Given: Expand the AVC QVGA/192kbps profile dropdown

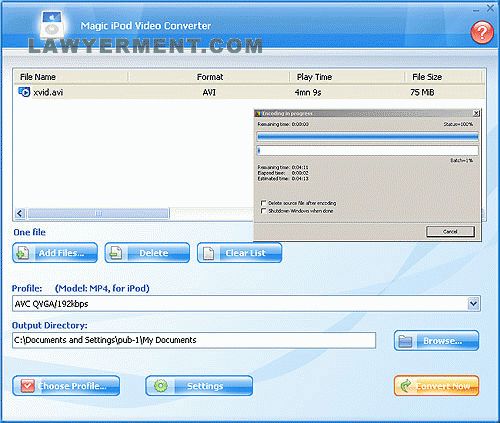Looking at the screenshot, I should (x=473, y=304).
